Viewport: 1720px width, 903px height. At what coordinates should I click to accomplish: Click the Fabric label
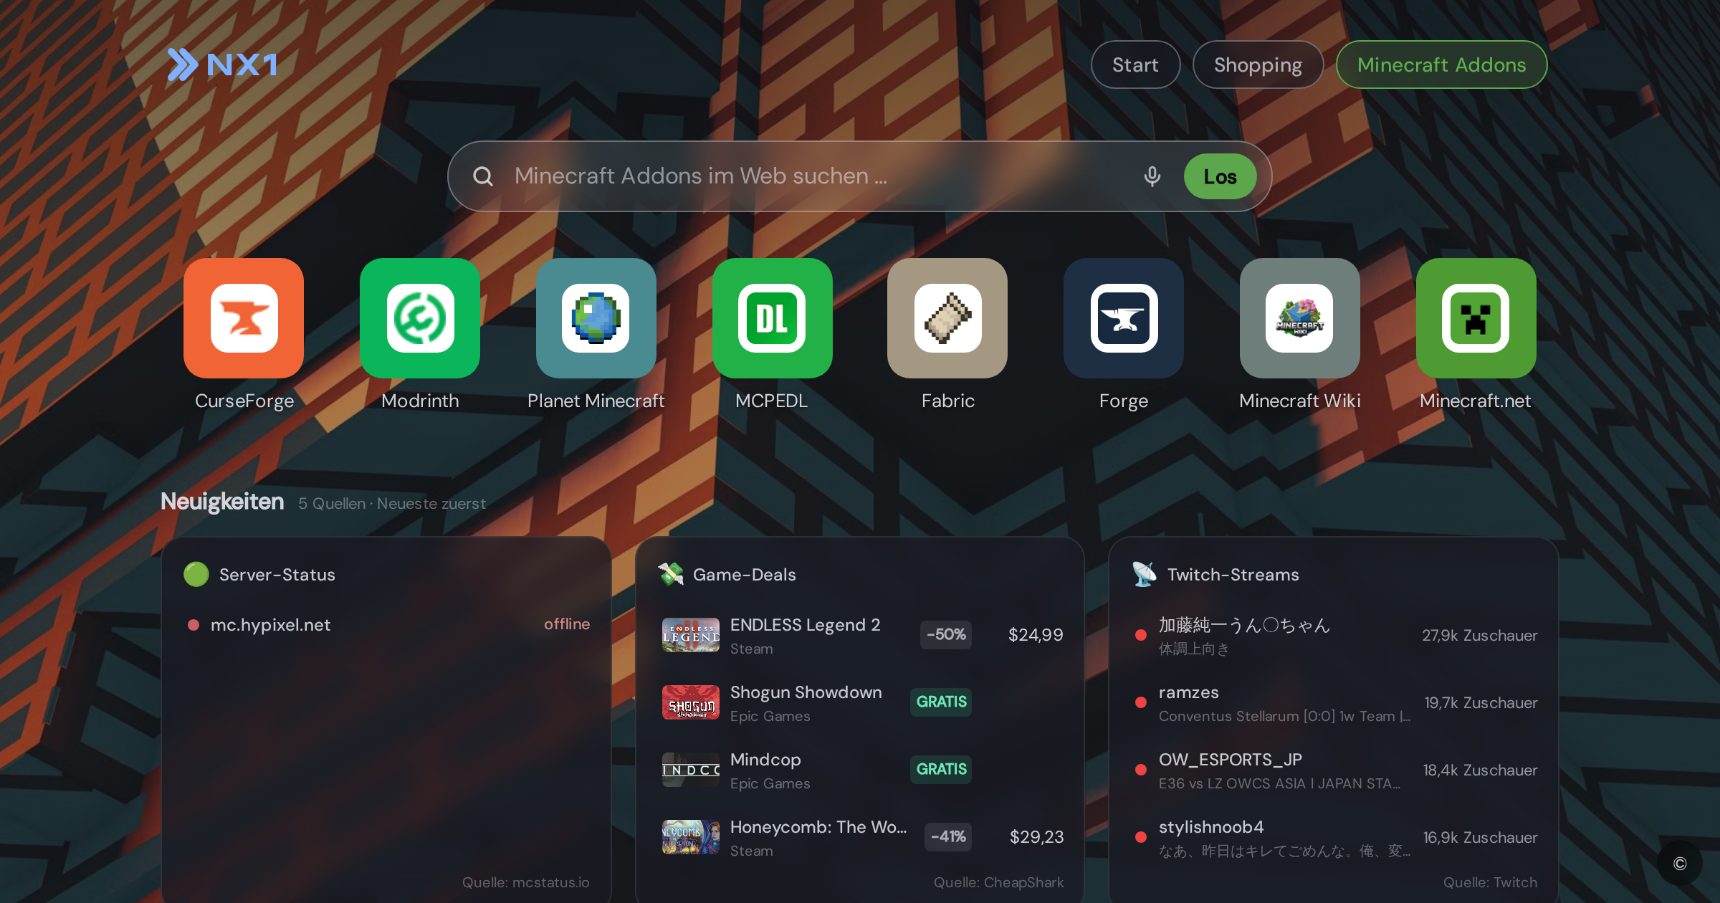tap(948, 401)
